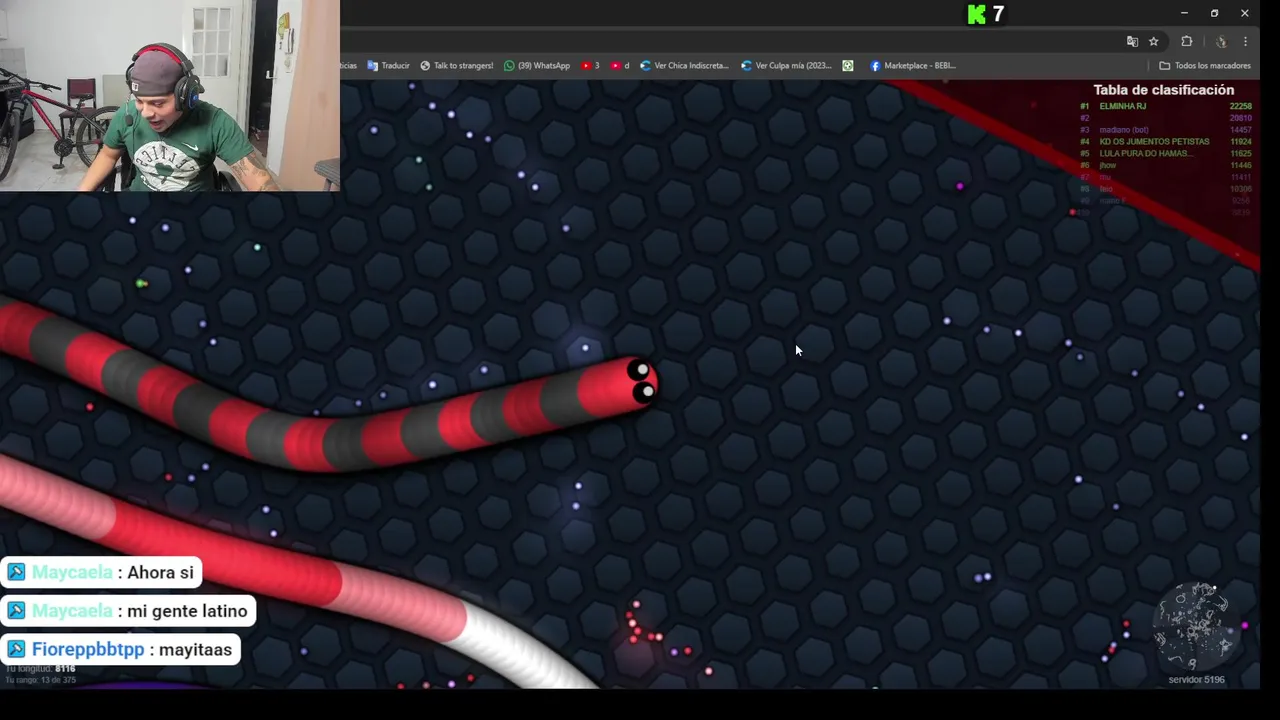Image resolution: width=1280 pixels, height=720 pixels.
Task: Open the green square icon bookmark
Action: coord(848,66)
